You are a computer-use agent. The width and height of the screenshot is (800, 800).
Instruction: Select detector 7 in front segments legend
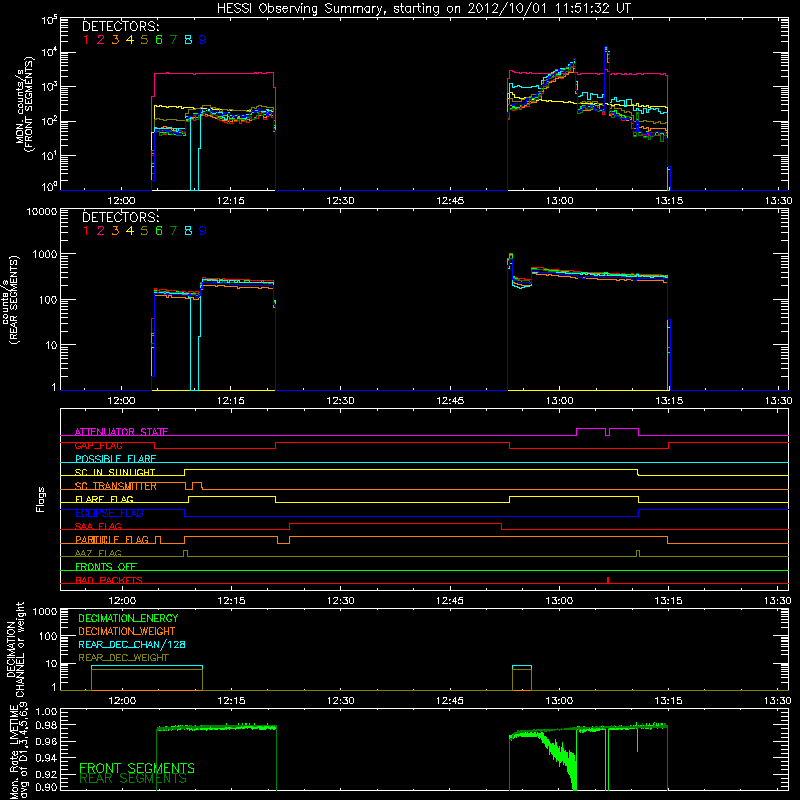click(173, 40)
